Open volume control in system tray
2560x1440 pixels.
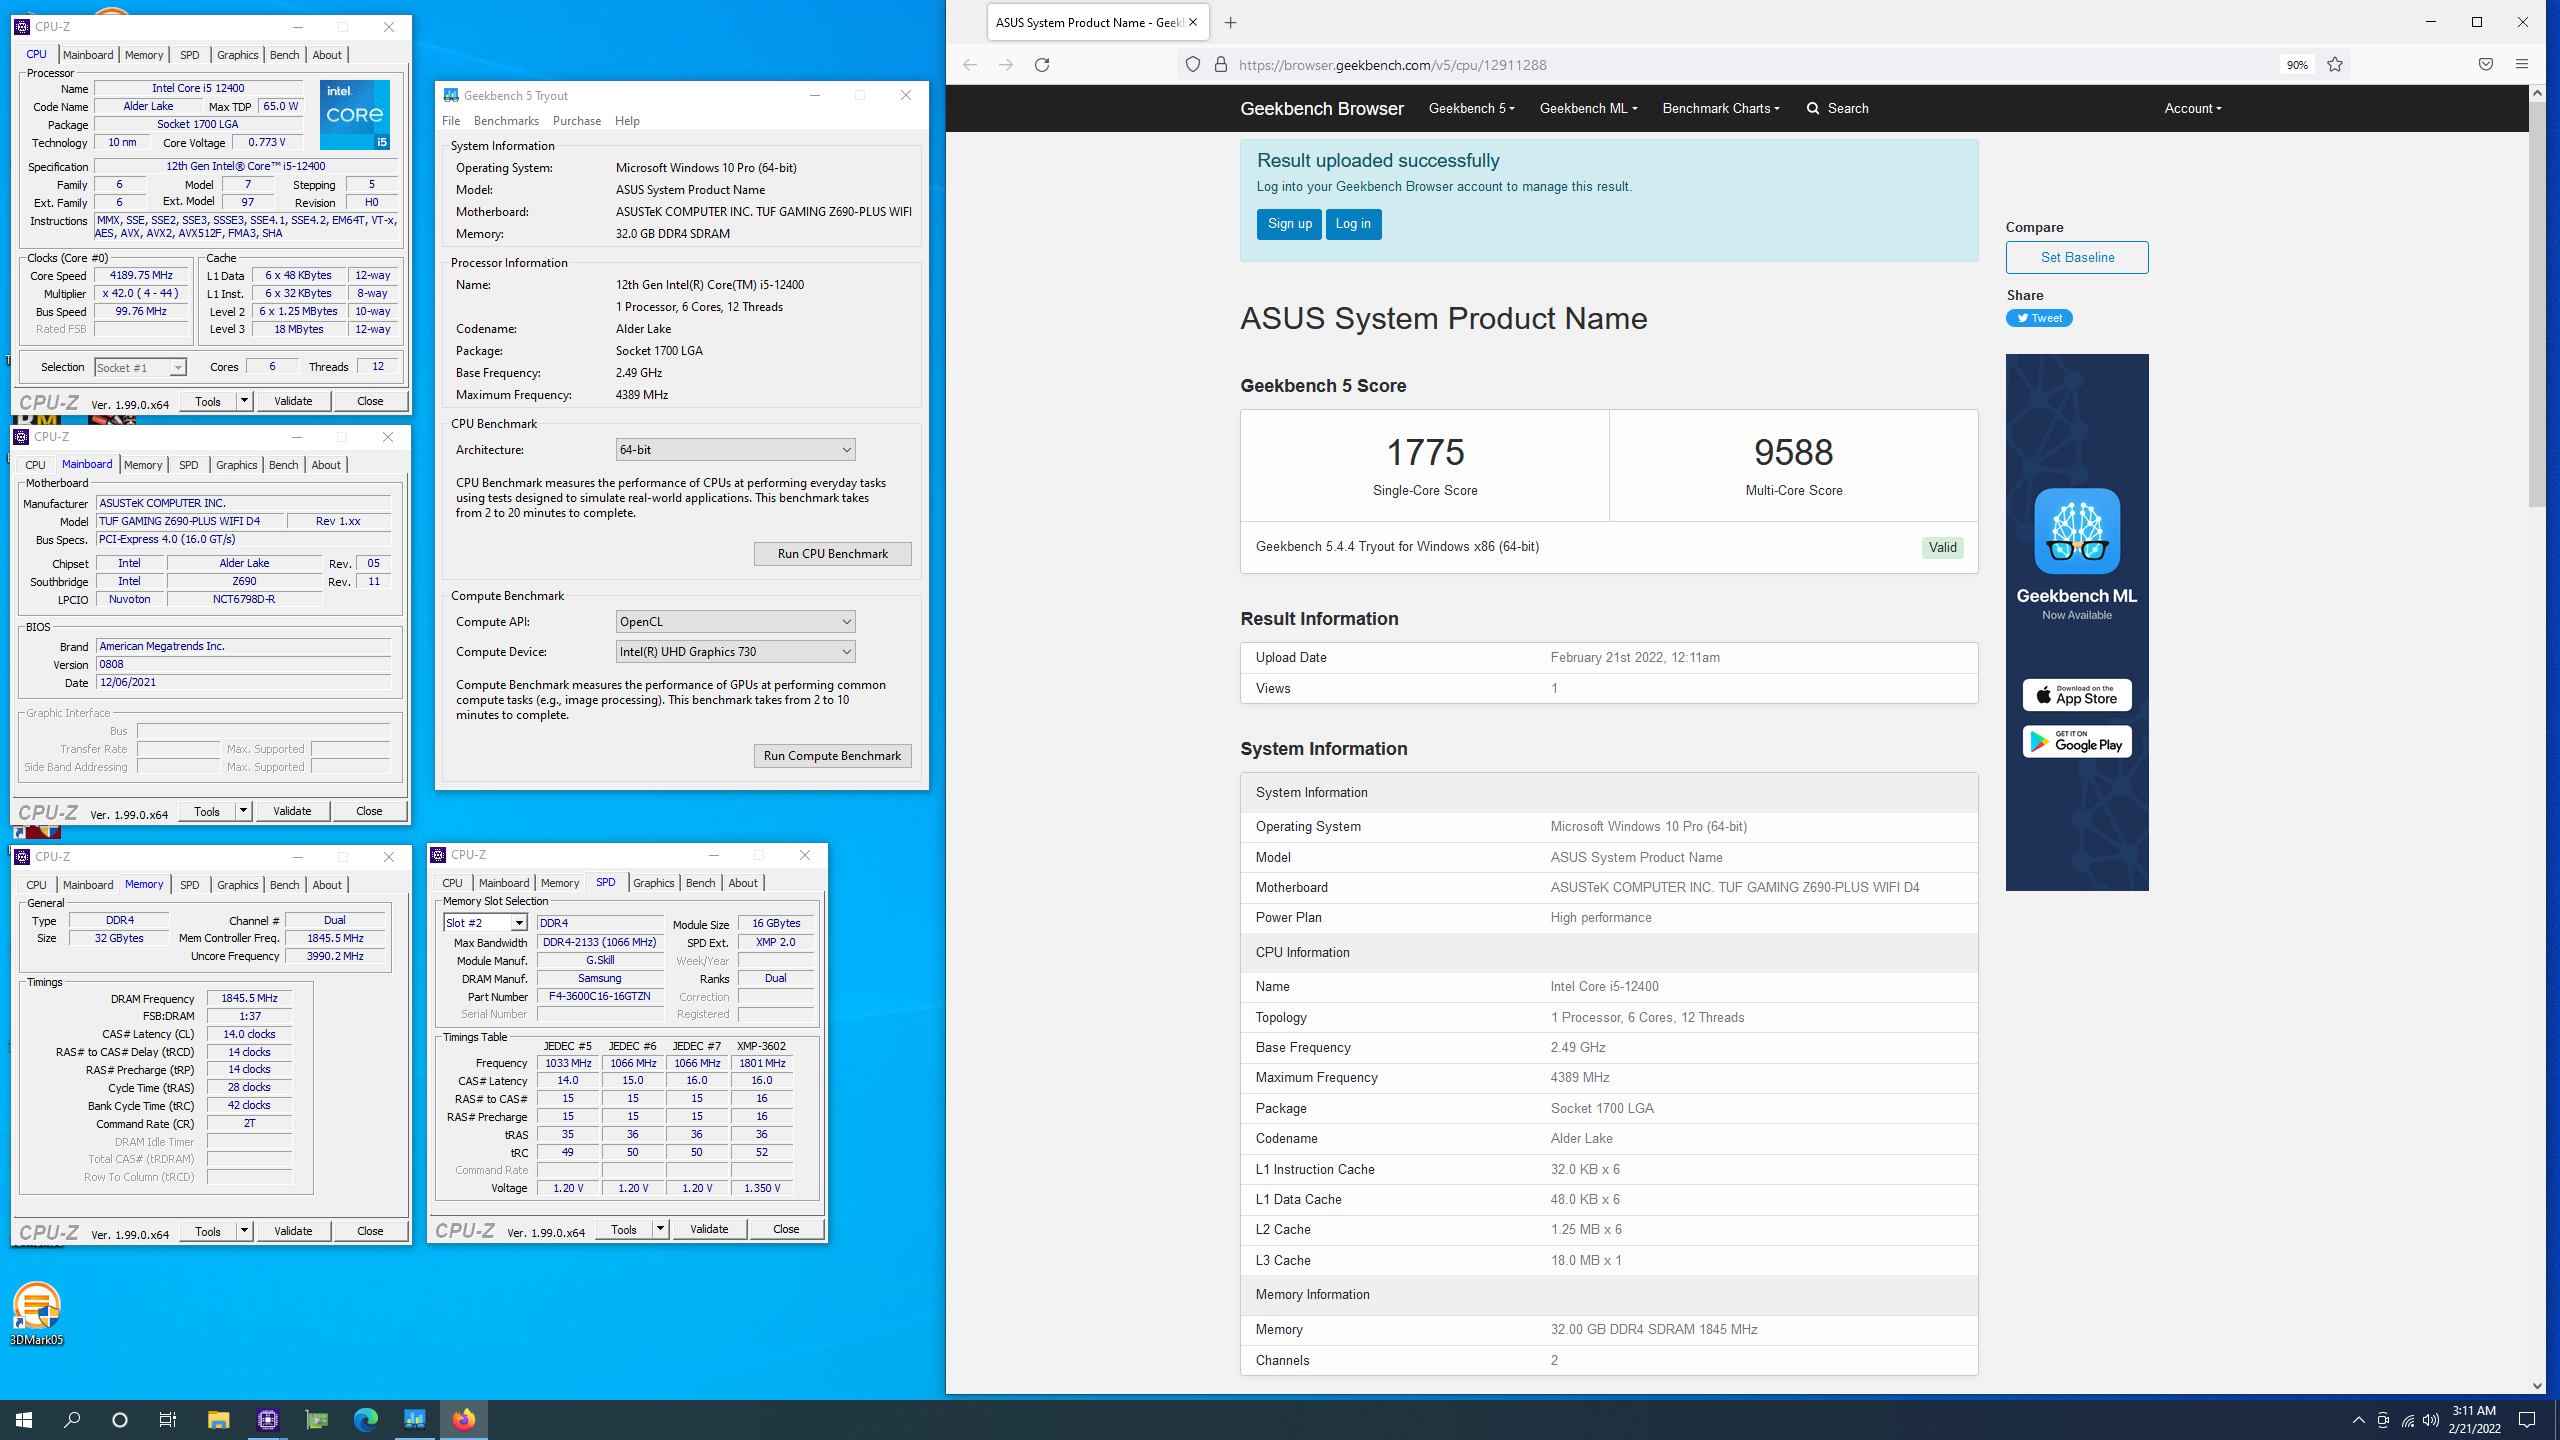point(2431,1420)
